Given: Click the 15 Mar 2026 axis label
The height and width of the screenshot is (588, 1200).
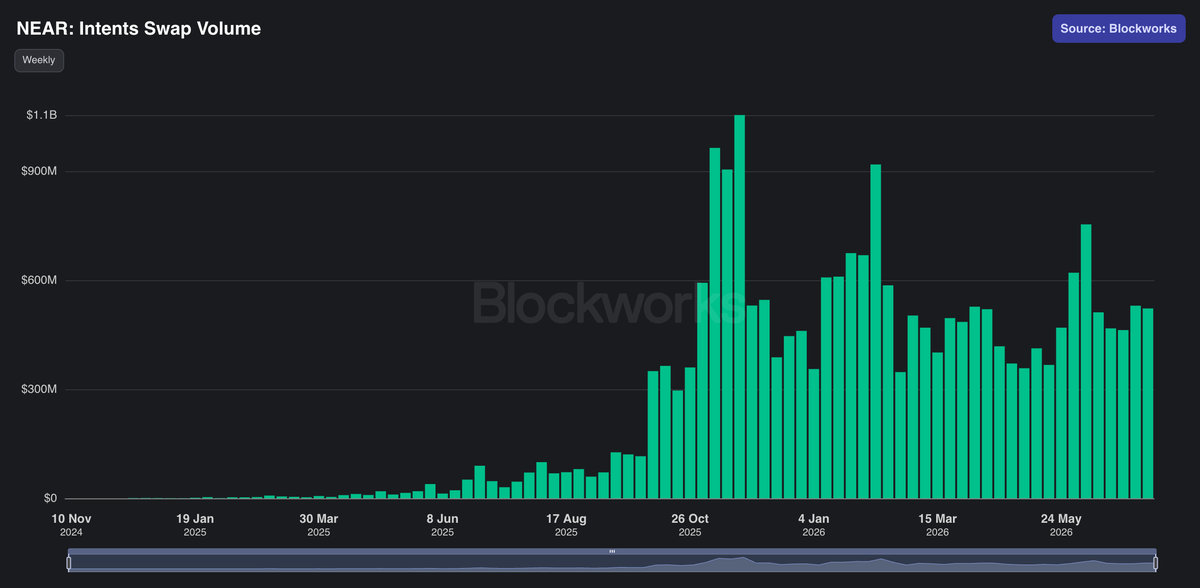Looking at the screenshot, I should 937,525.
